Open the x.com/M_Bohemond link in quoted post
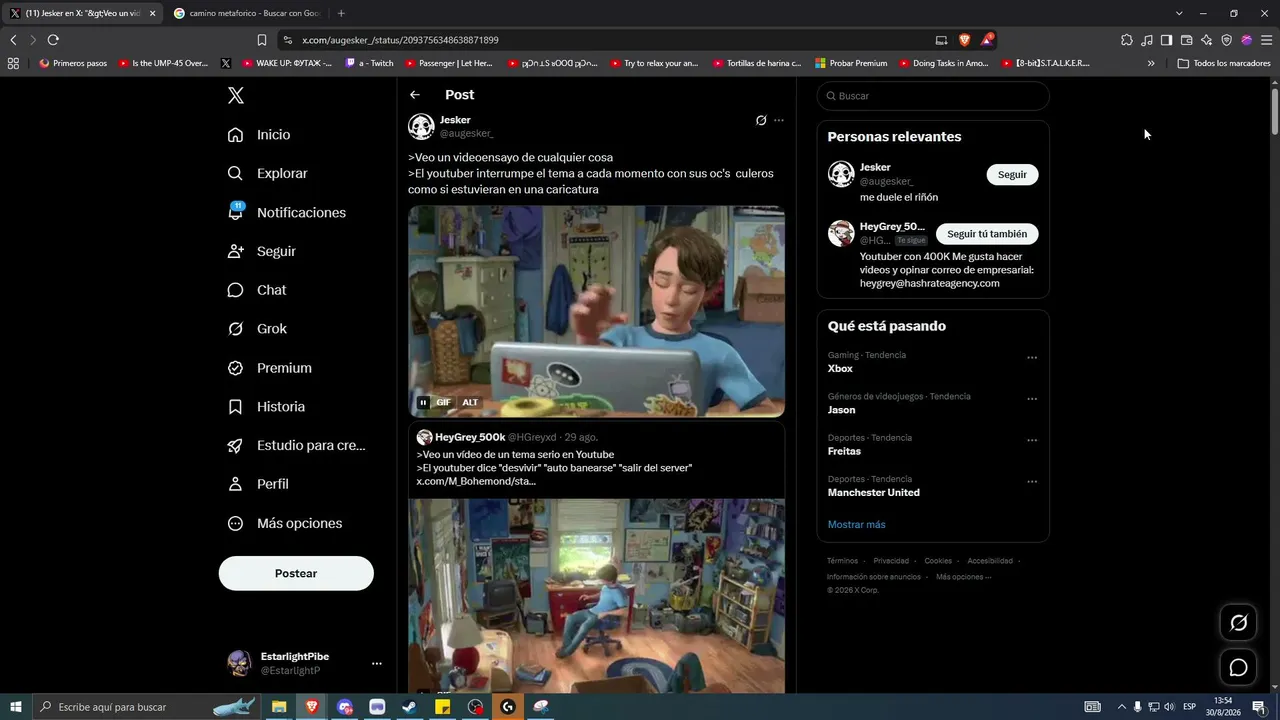 pyautogui.click(x=476, y=482)
